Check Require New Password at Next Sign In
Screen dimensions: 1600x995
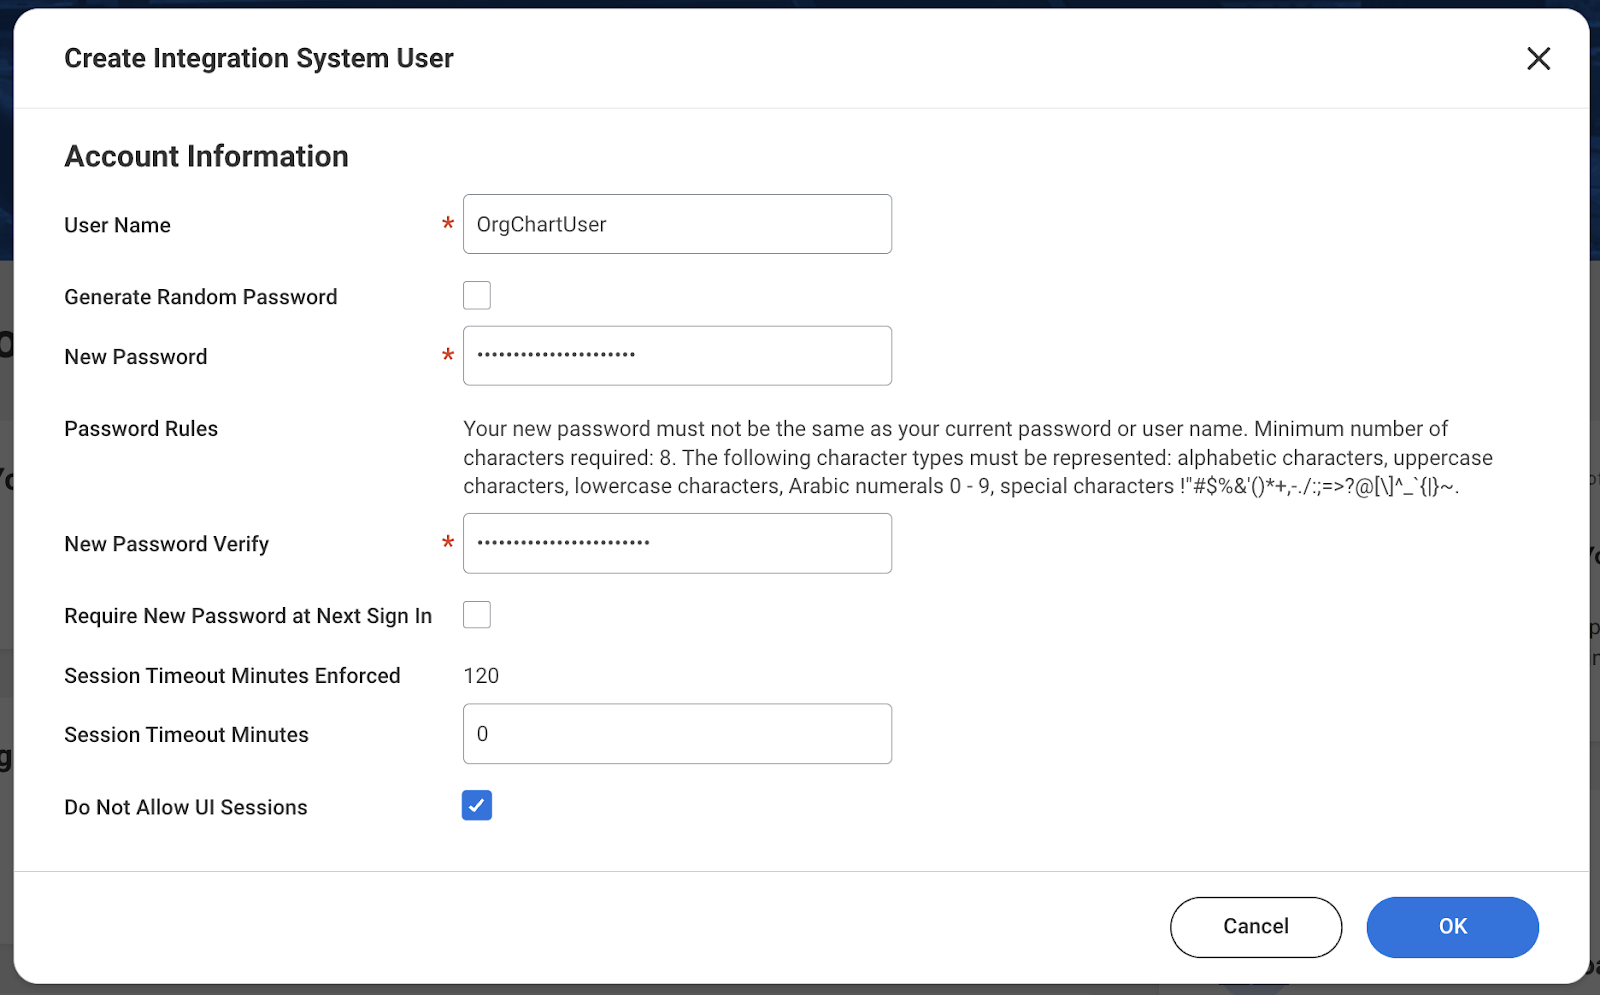pyautogui.click(x=477, y=615)
